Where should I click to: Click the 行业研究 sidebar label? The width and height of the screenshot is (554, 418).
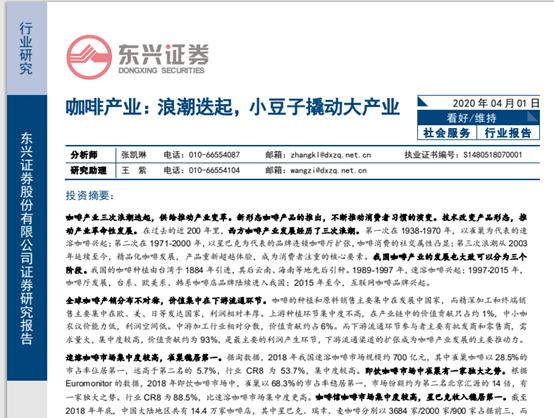pos(25,48)
